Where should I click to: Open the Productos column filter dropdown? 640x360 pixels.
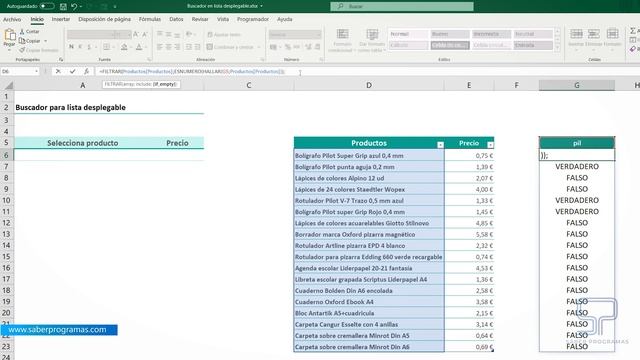pyautogui.click(x=440, y=145)
